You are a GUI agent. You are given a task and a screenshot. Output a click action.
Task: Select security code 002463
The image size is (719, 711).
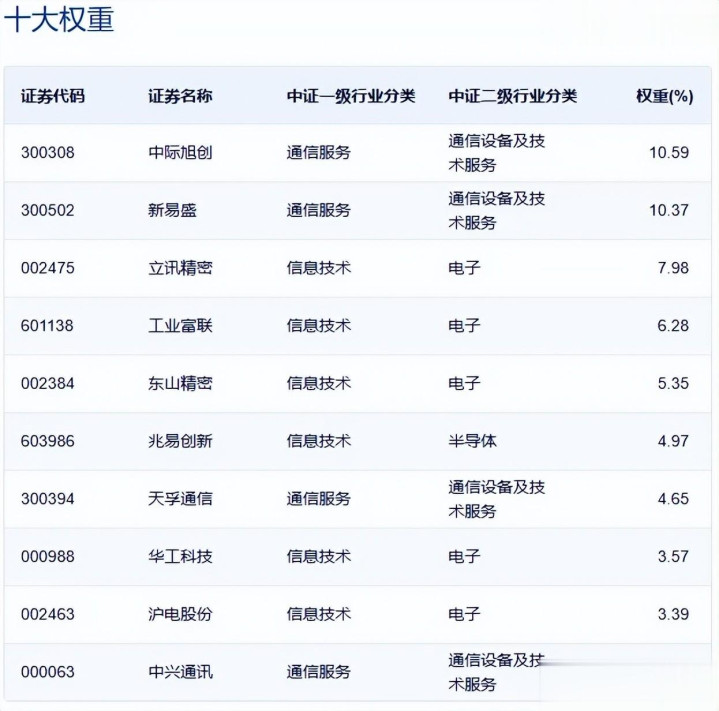[x=48, y=614]
